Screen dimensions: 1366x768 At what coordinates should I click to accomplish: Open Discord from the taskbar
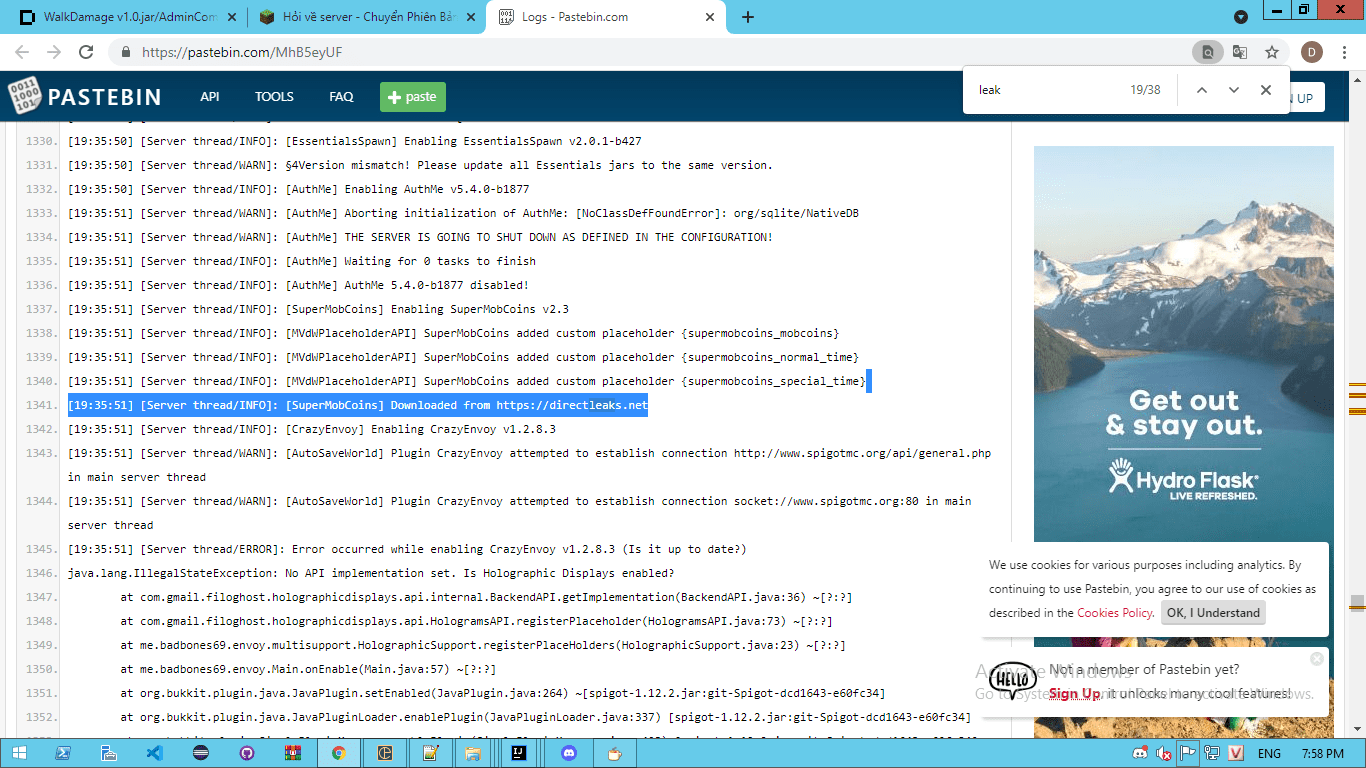click(569, 753)
